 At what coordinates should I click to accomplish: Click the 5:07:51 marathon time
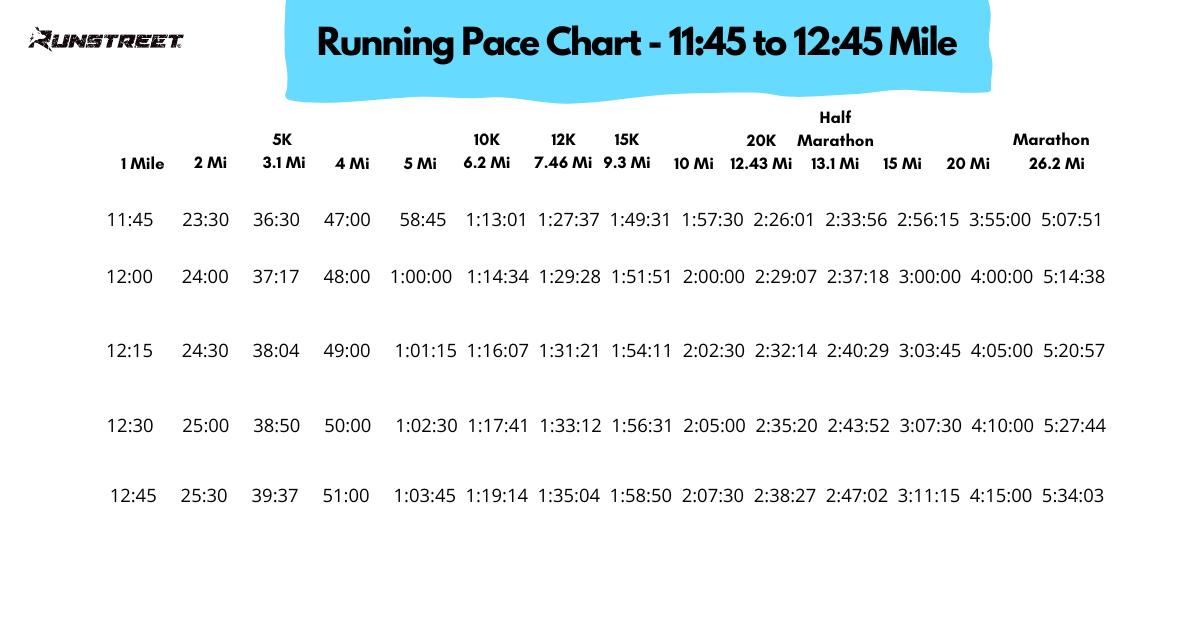(1072, 220)
